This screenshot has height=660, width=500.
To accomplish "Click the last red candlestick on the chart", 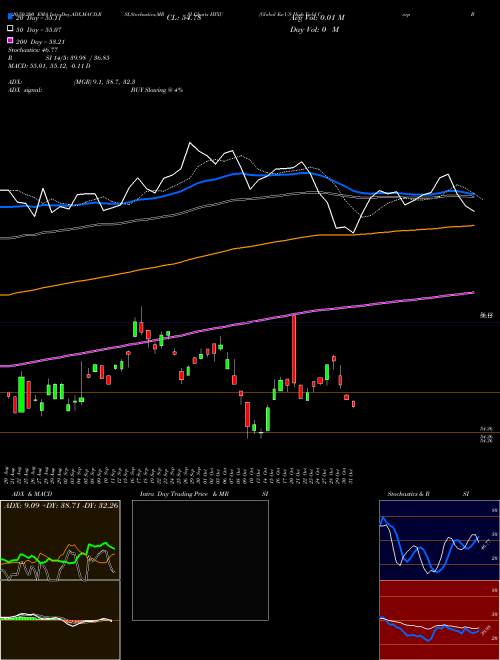I will pos(354,404).
